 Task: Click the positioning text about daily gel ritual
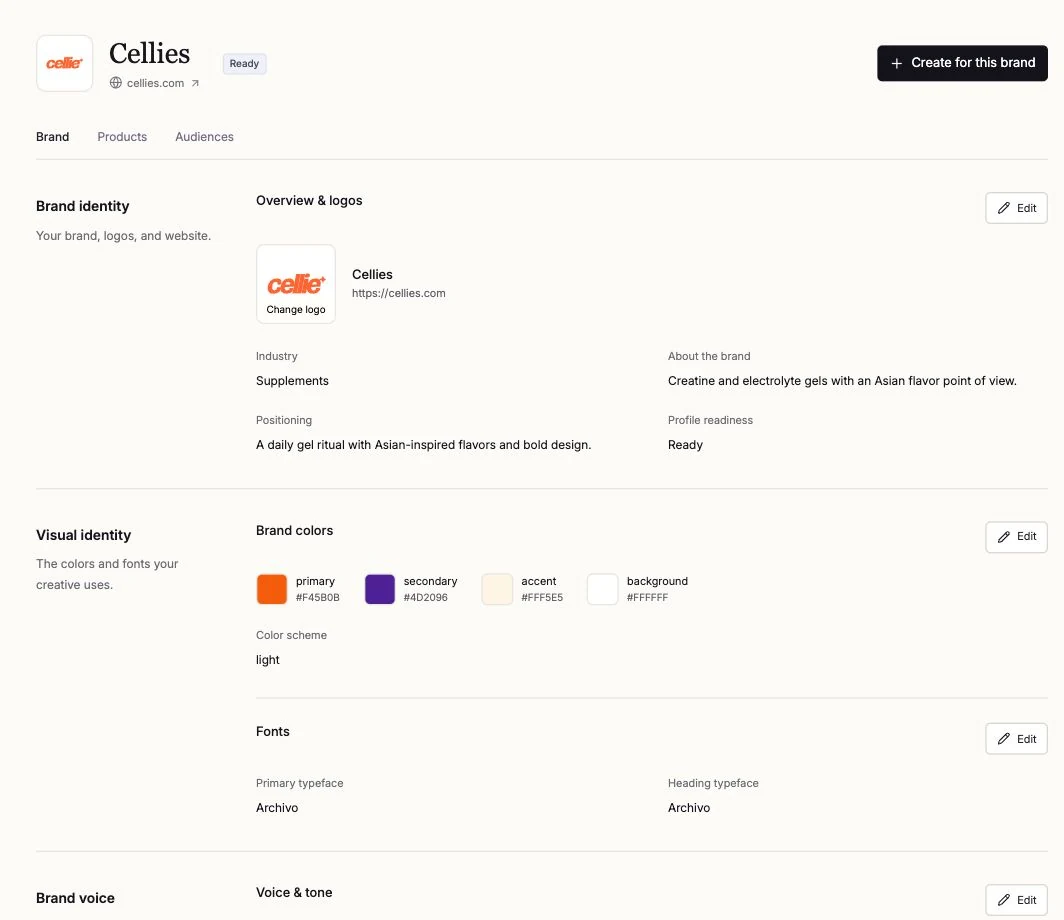tap(423, 445)
